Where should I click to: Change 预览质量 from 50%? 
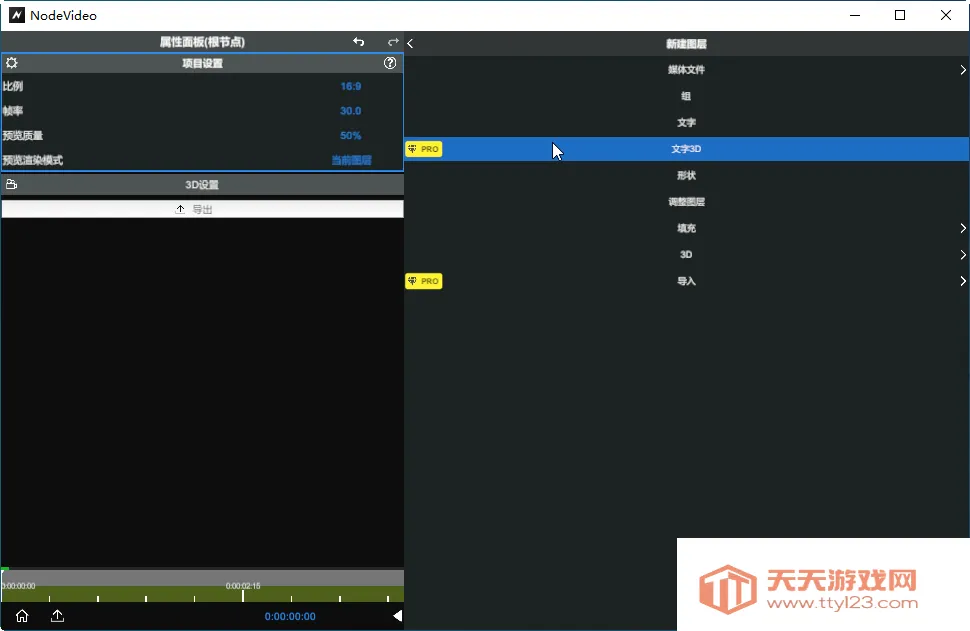[350, 135]
